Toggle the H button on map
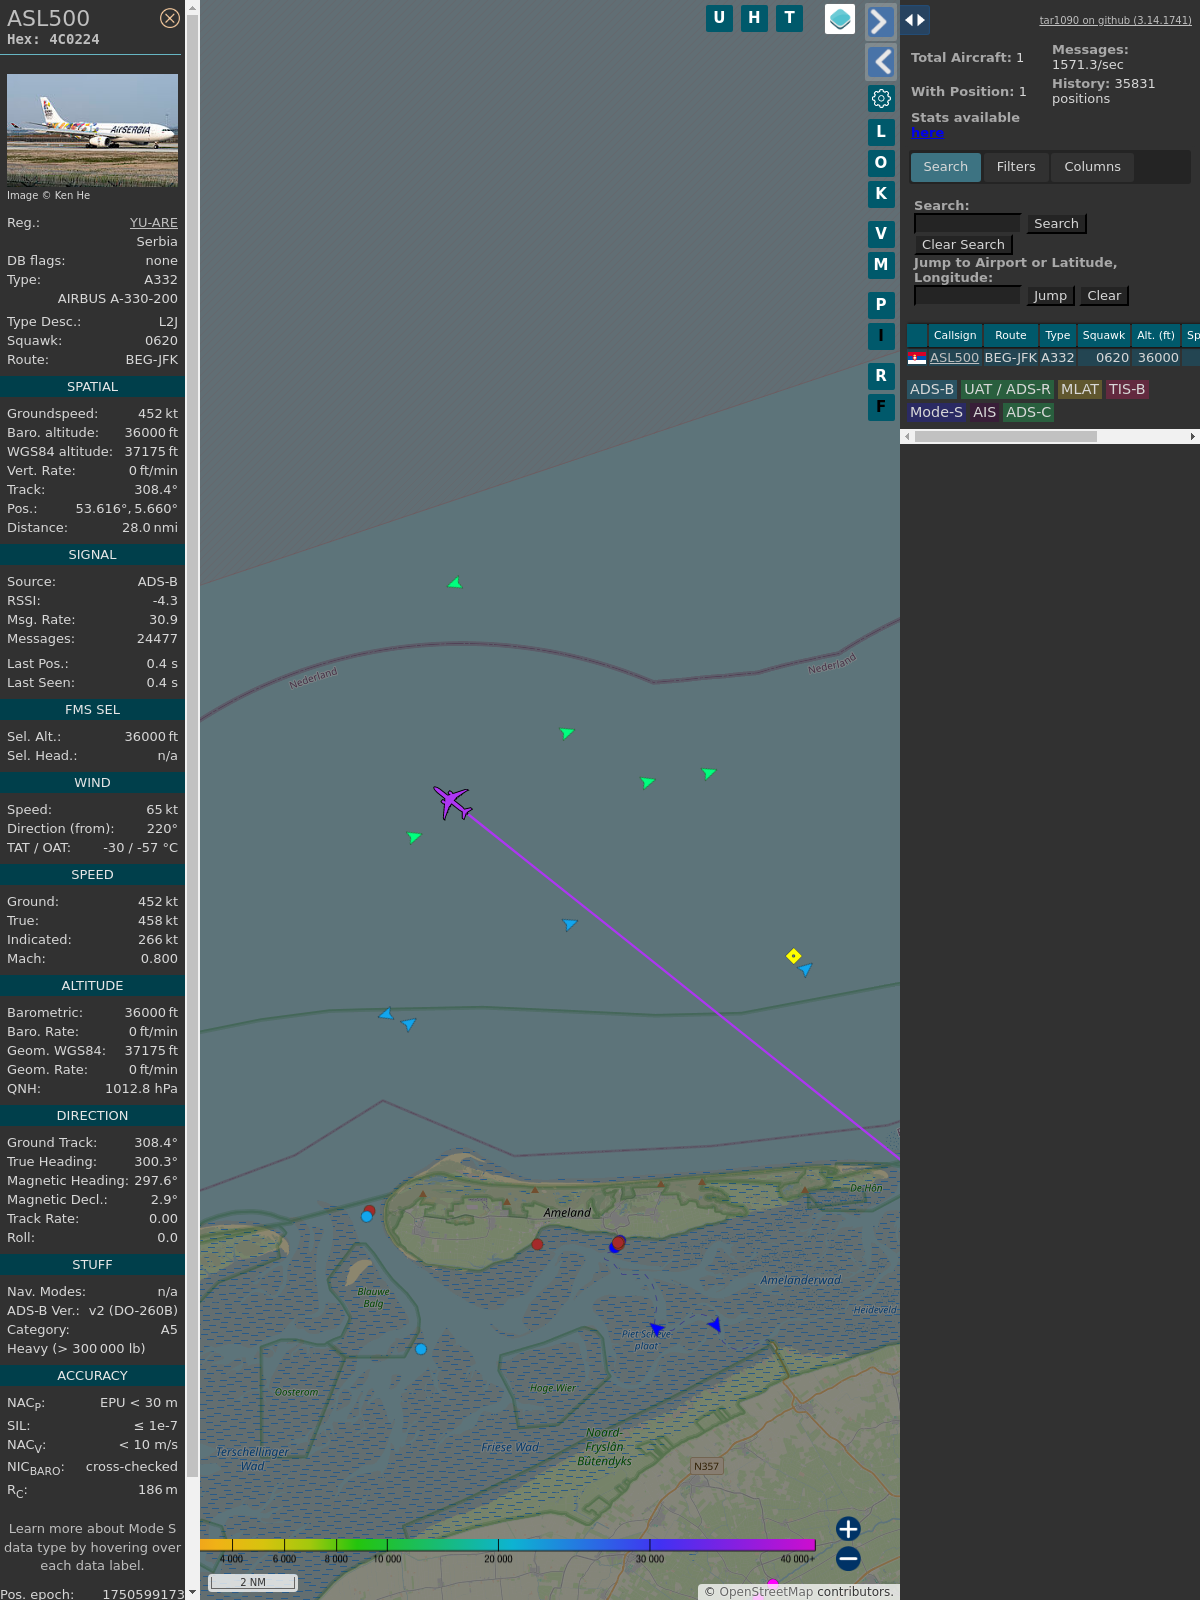The height and width of the screenshot is (1600, 1200). pos(754,18)
